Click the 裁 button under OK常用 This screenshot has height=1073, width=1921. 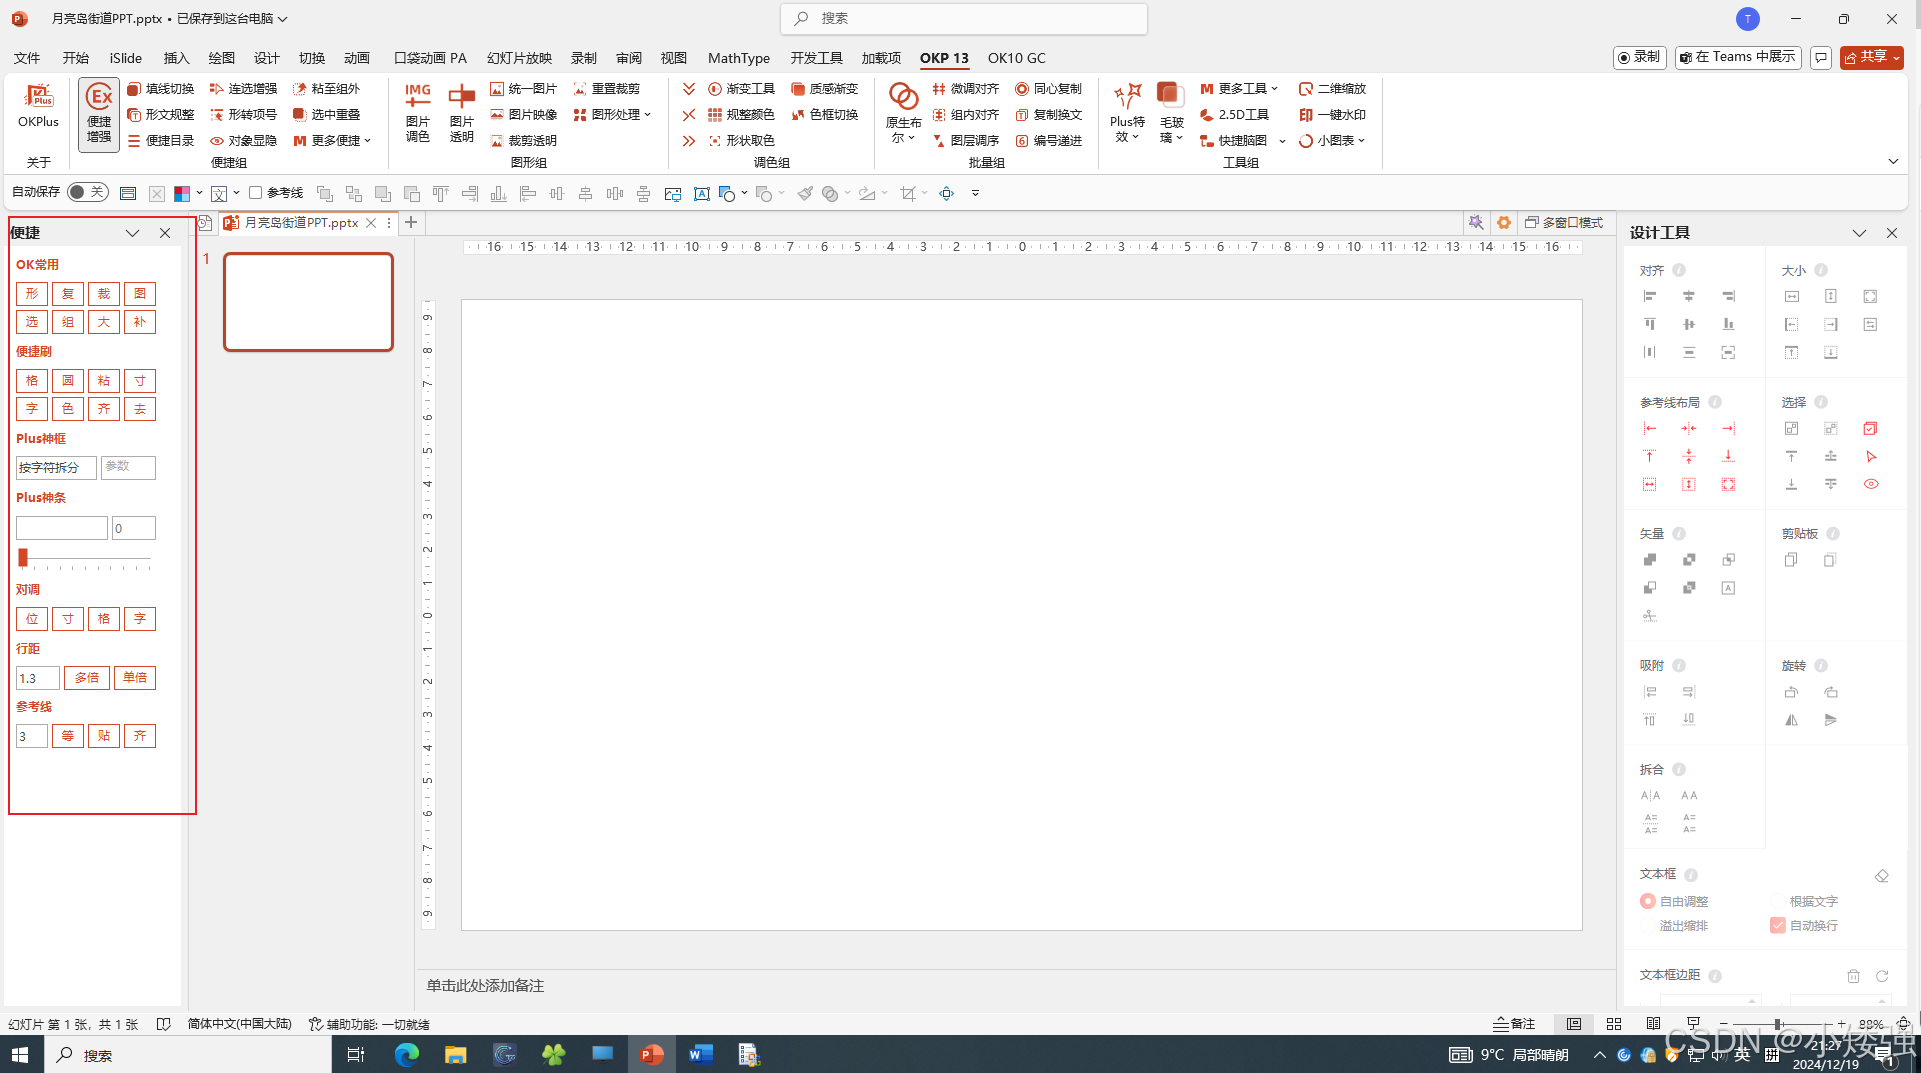click(x=104, y=294)
